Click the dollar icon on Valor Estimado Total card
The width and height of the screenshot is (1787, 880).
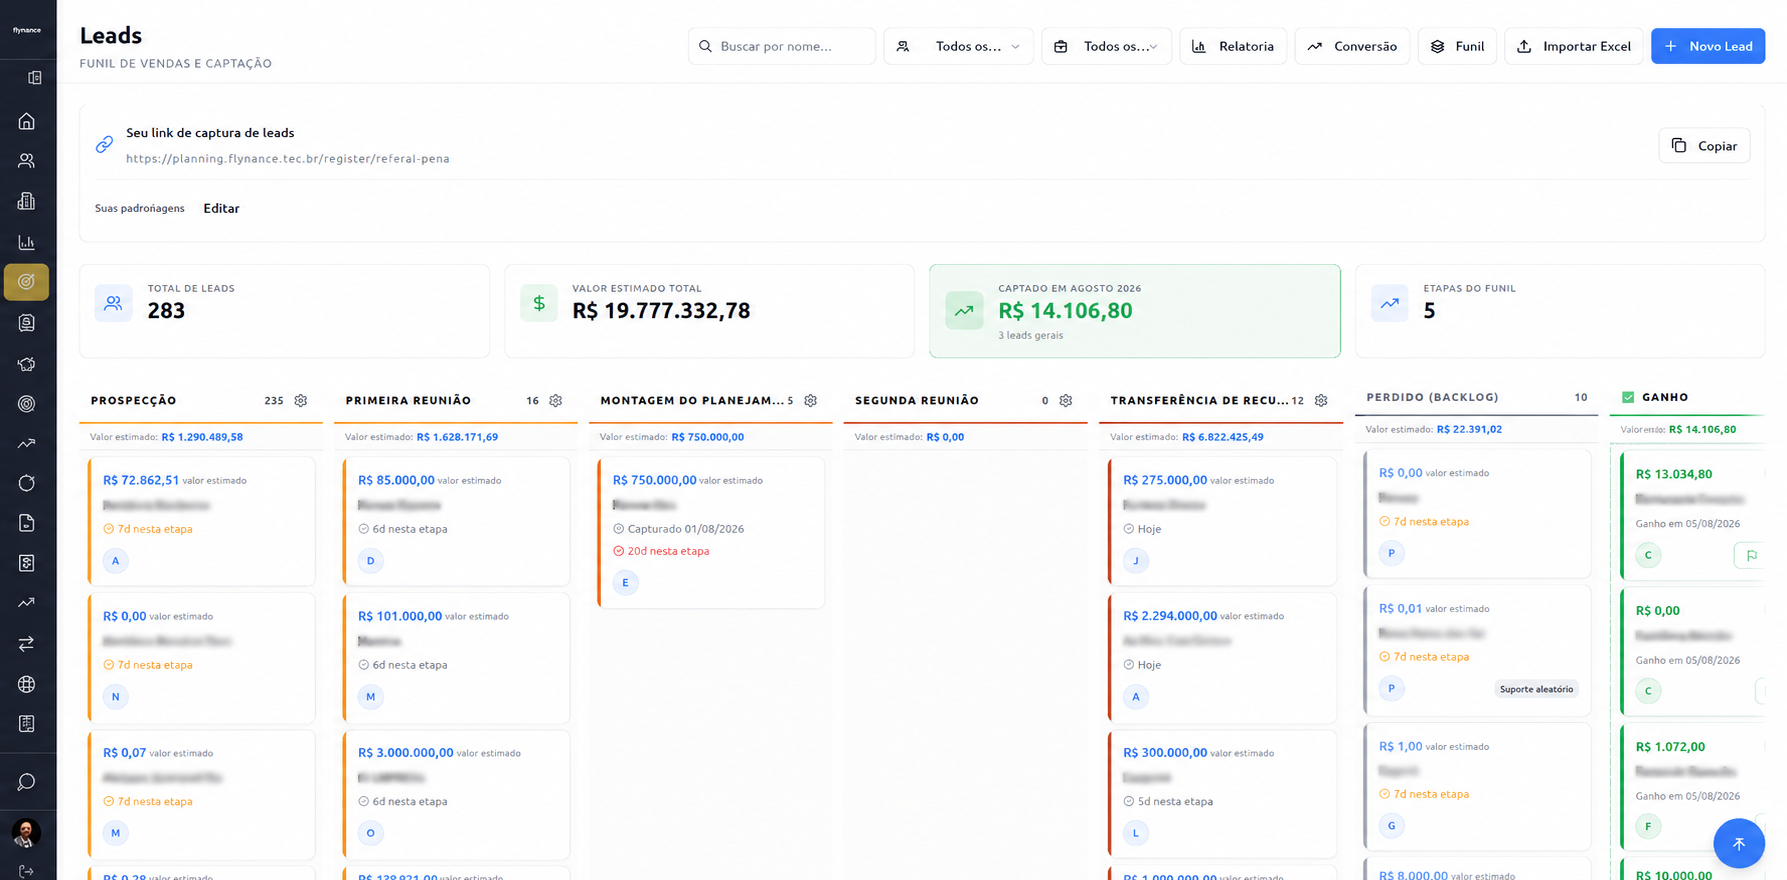tap(539, 303)
